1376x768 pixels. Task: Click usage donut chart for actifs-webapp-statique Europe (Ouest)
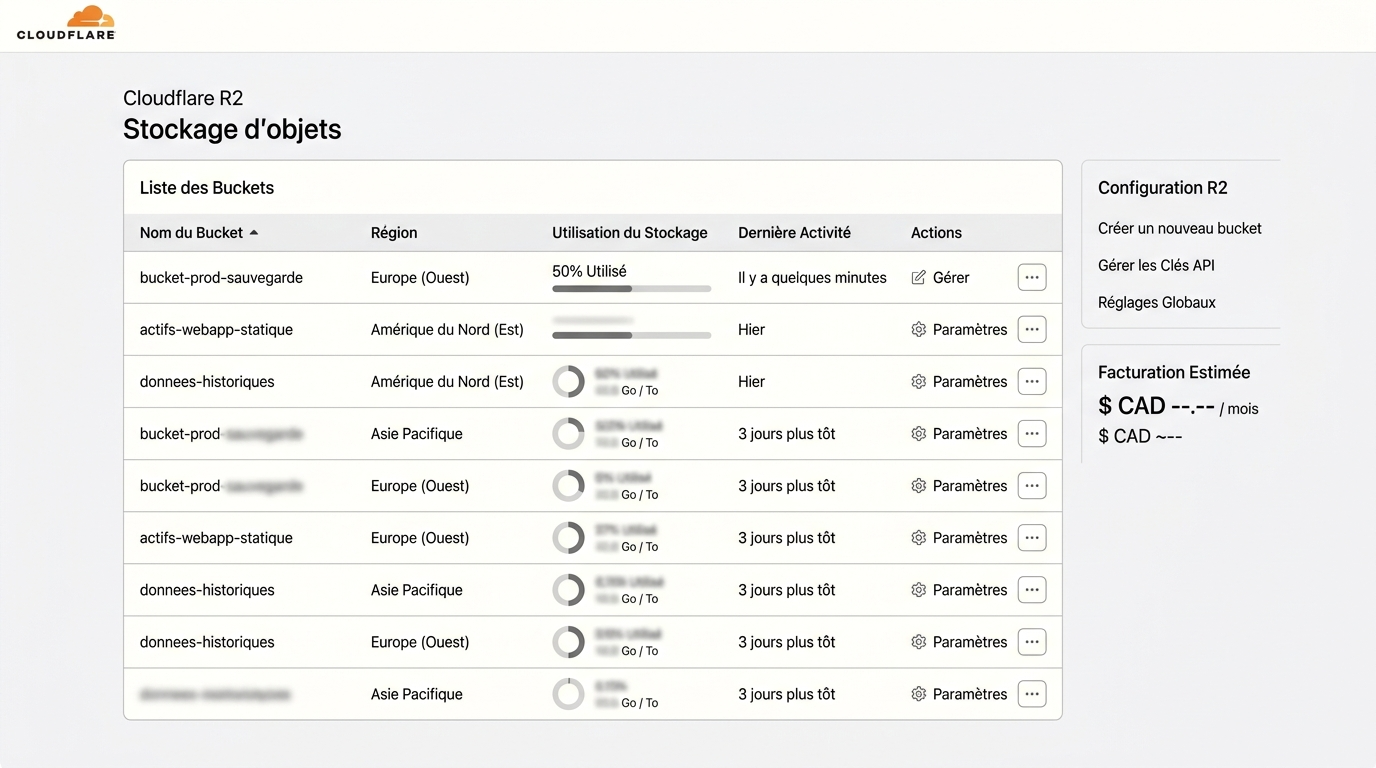pyautogui.click(x=569, y=537)
